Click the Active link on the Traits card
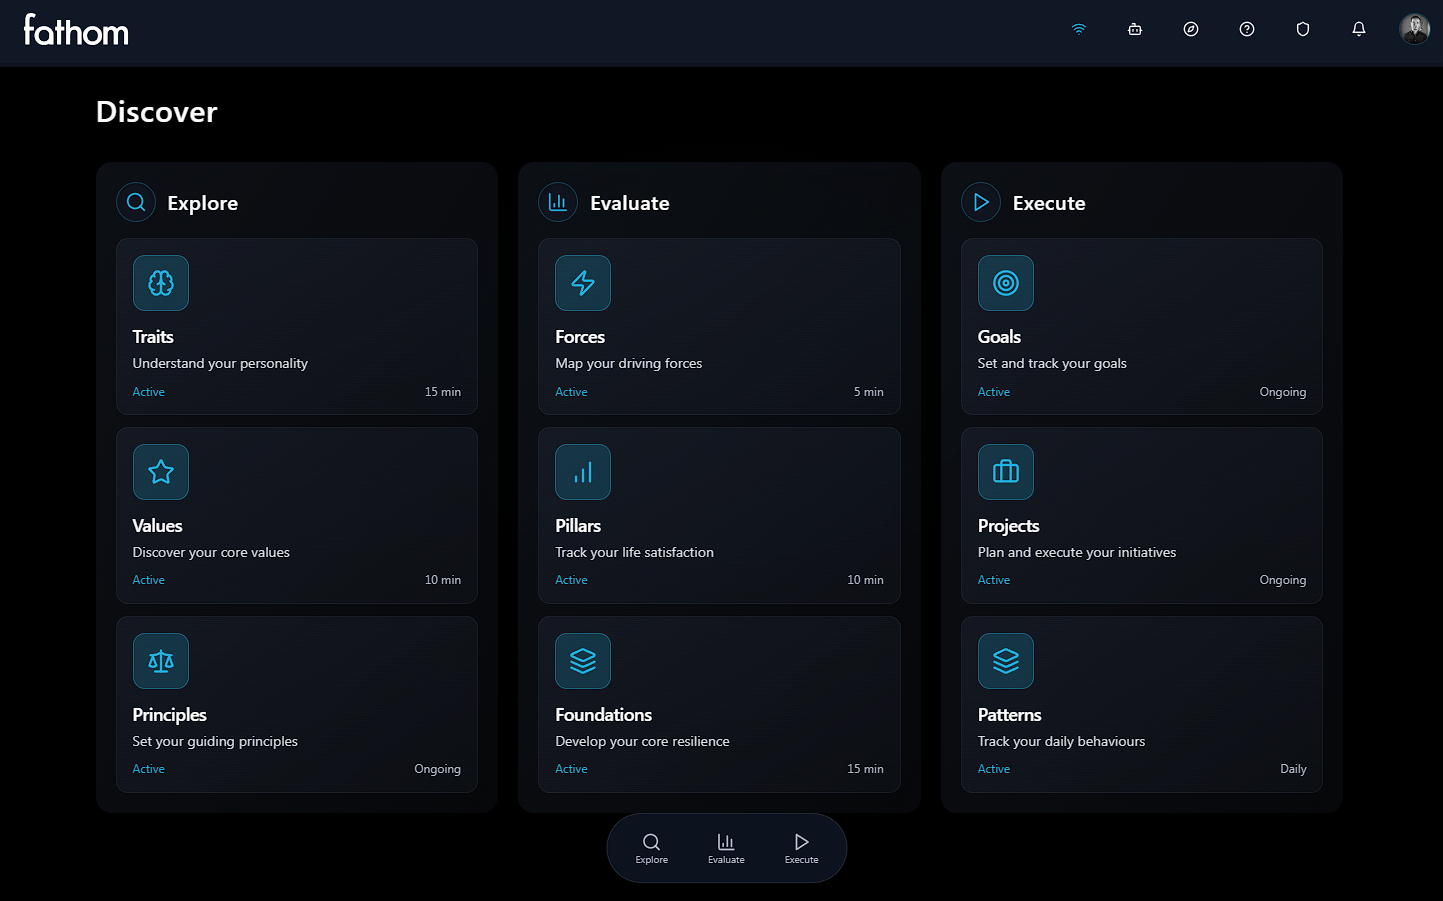 coord(148,391)
